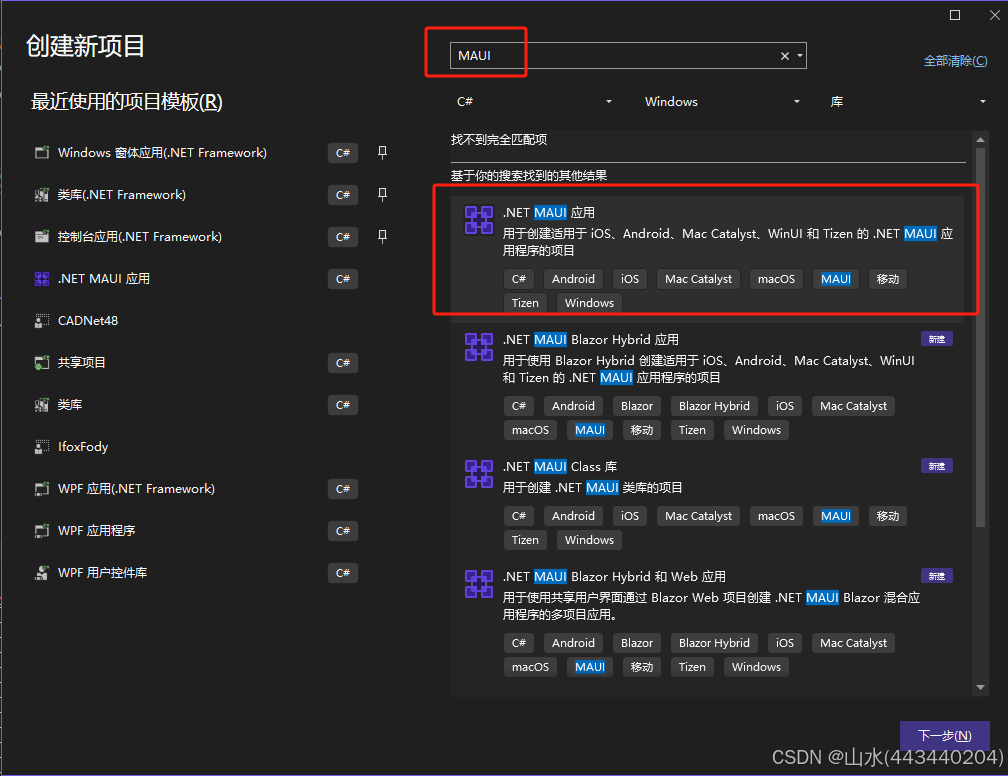The height and width of the screenshot is (776, 1008).
Task: Select WPF 应用程序 in recent templates
Action: click(x=96, y=530)
